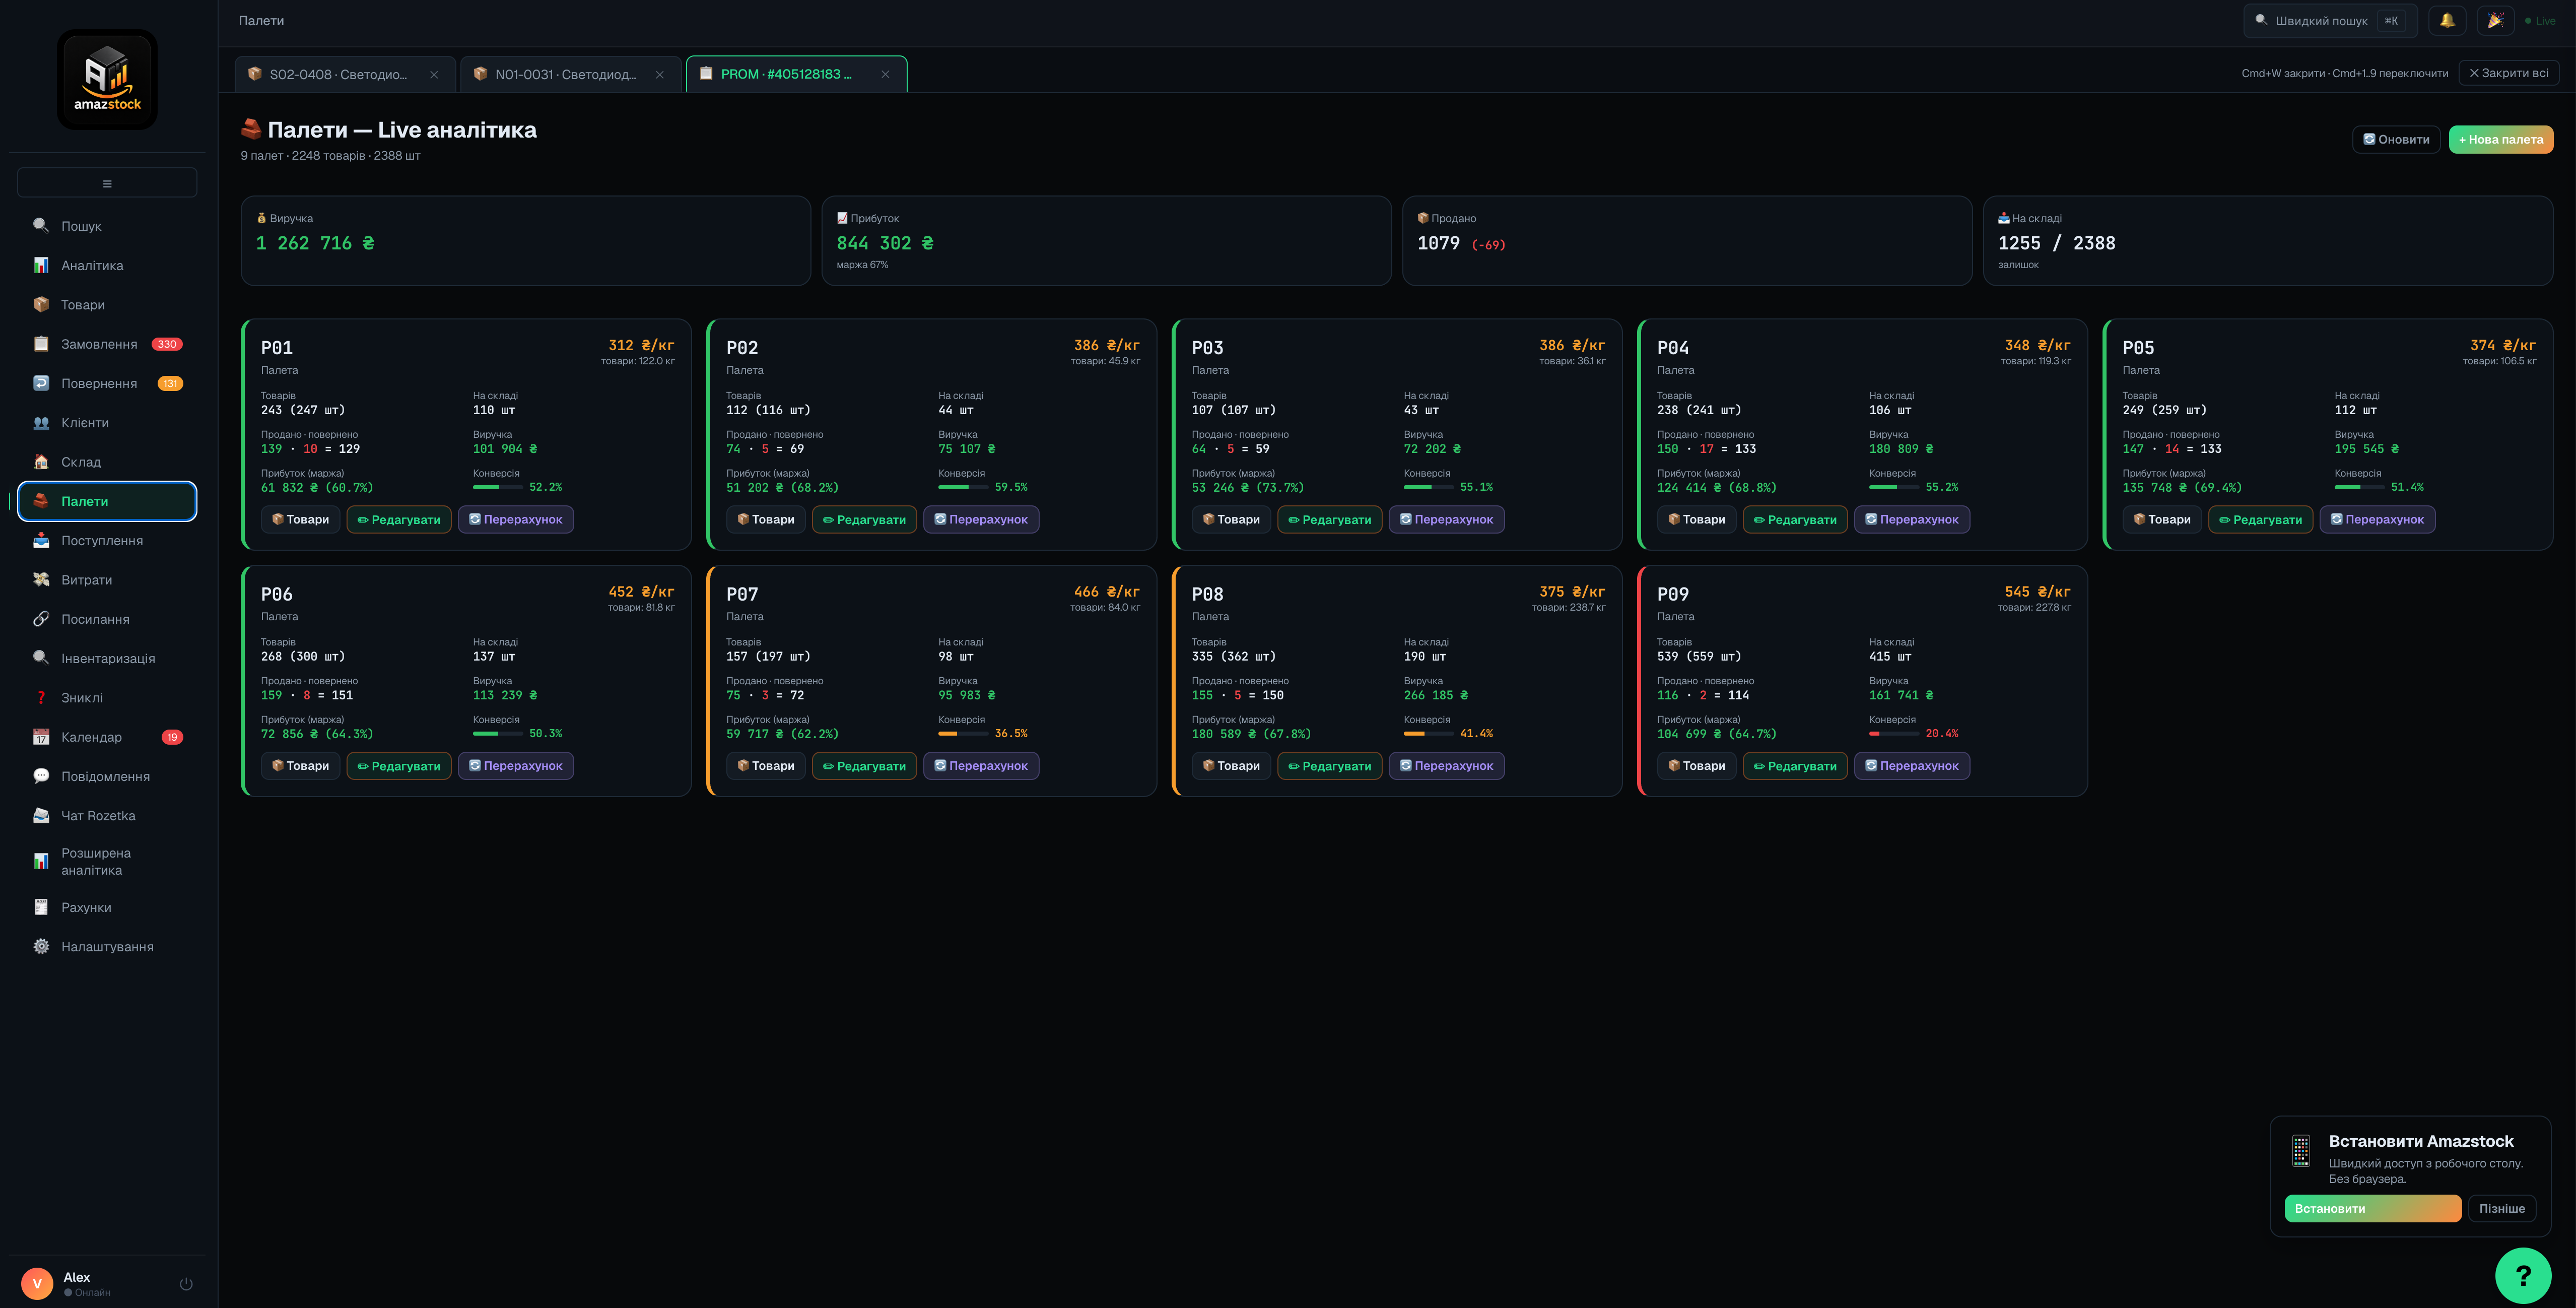This screenshot has width=2576, height=1308.
Task: Click the amazstock logo
Action: (x=107, y=79)
